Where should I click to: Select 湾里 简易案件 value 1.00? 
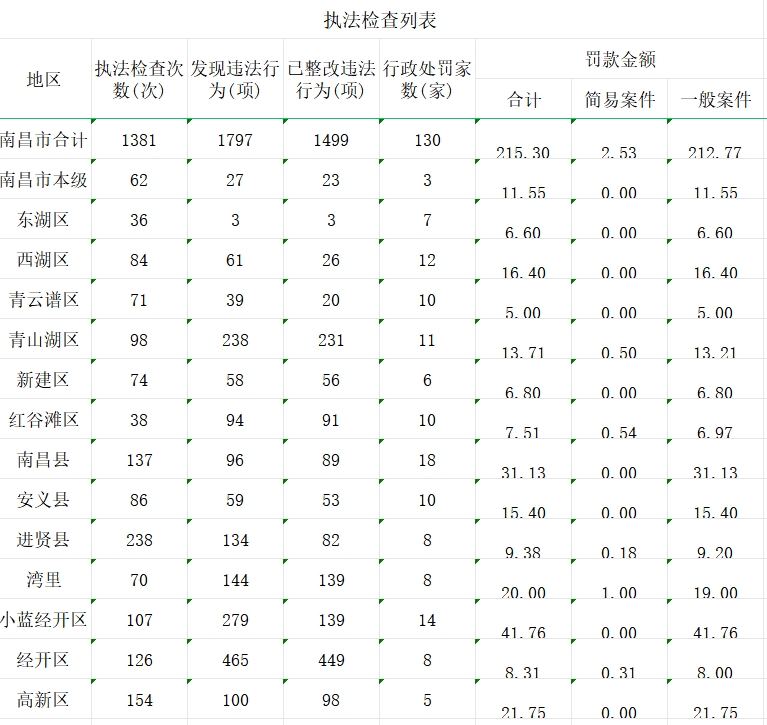pyautogui.click(x=619, y=591)
